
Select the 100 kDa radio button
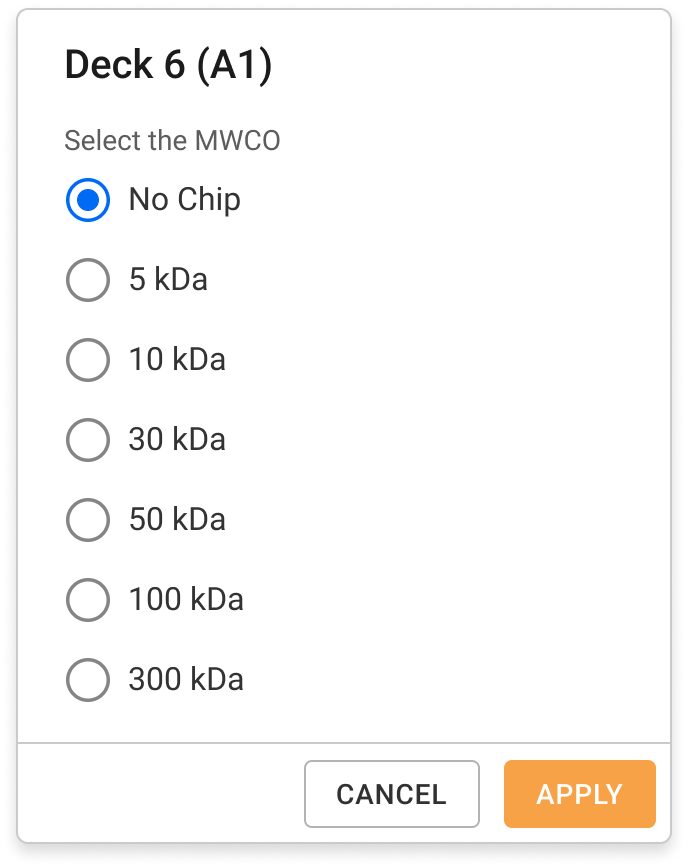pos(87,600)
